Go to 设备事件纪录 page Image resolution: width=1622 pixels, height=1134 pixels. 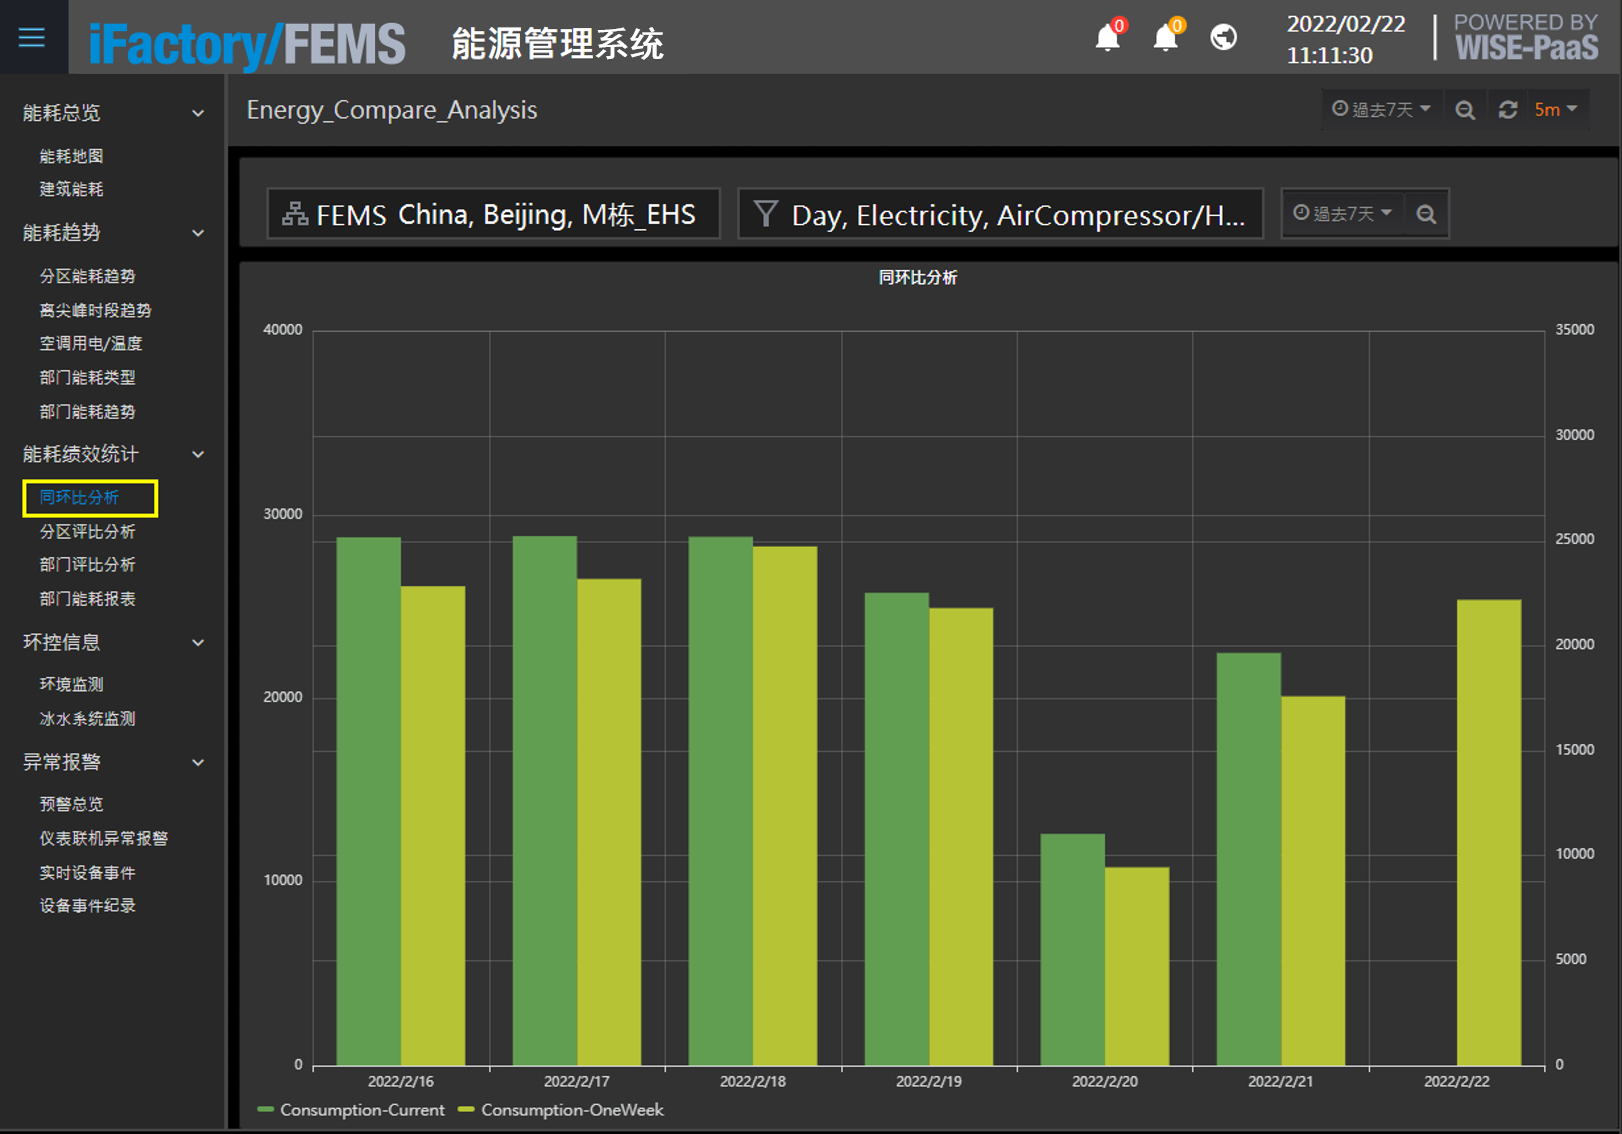(87, 905)
